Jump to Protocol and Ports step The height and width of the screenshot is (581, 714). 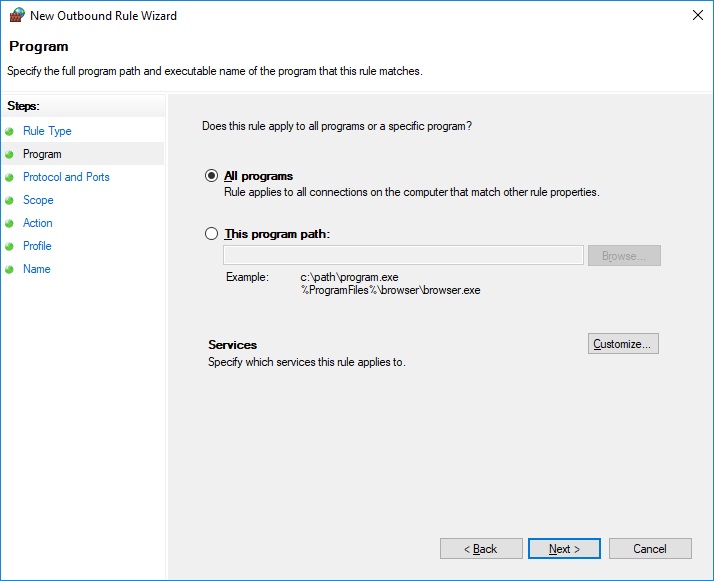tap(66, 177)
